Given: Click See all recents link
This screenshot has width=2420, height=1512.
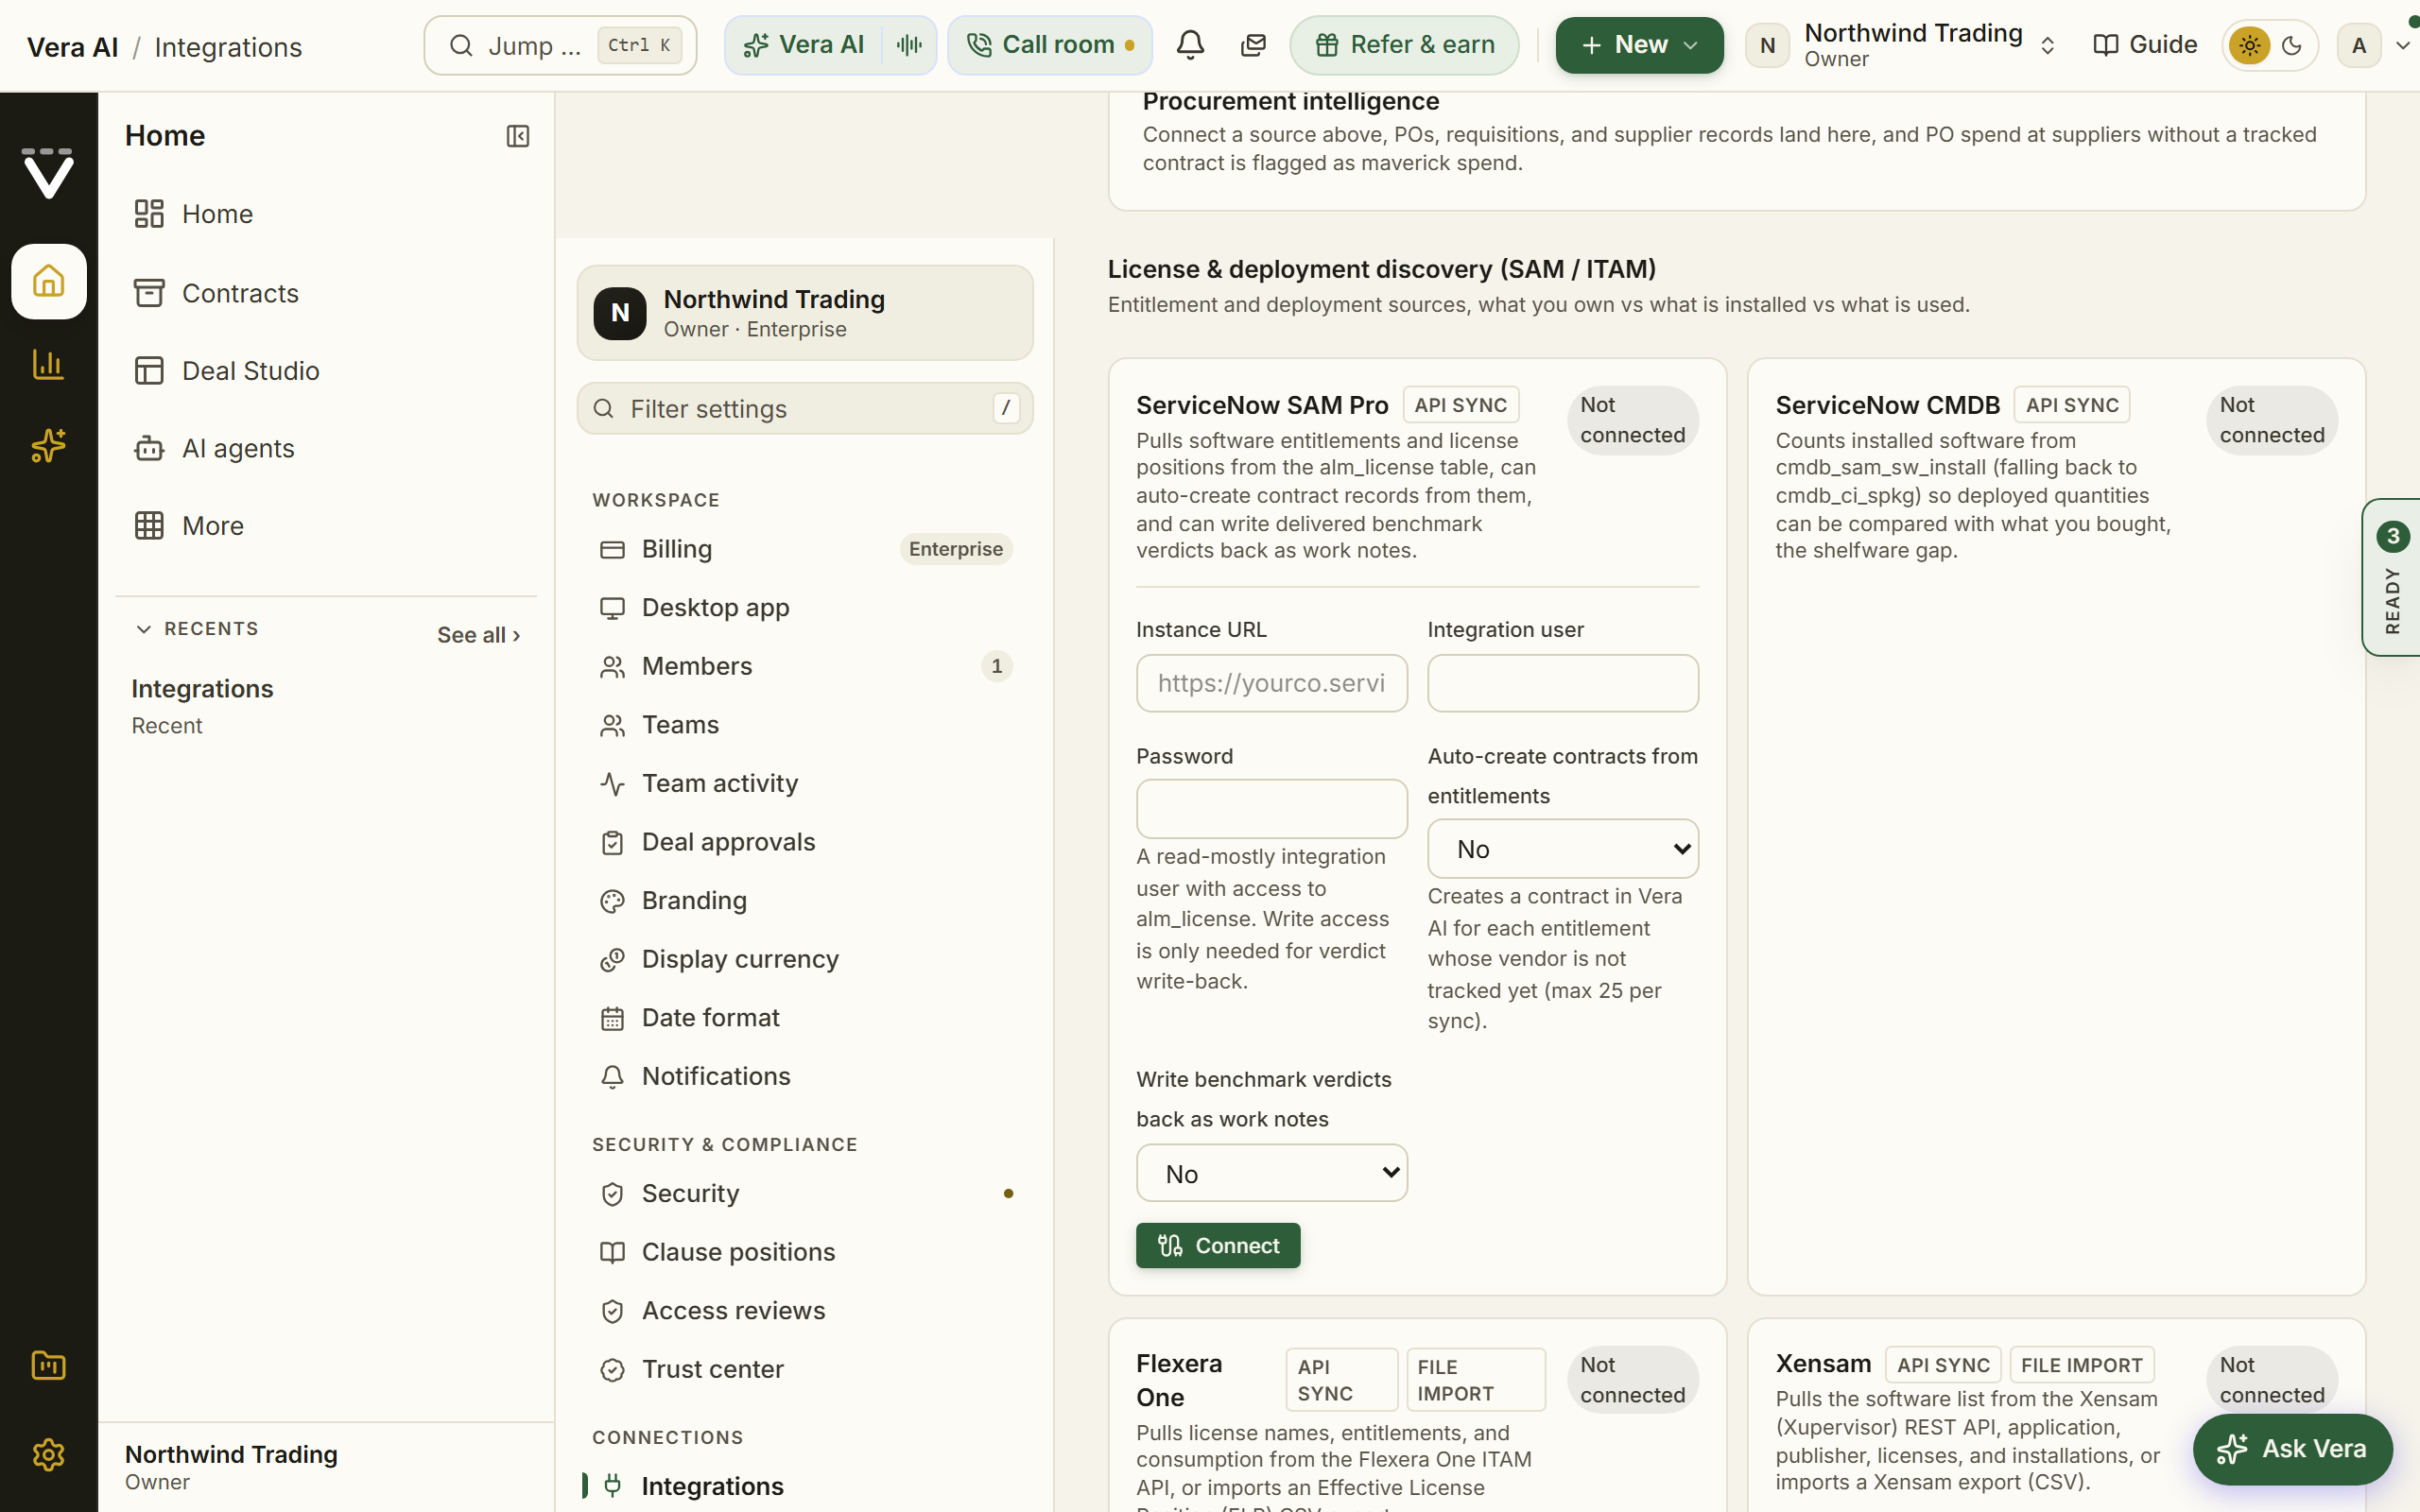Looking at the screenshot, I should pyautogui.click(x=478, y=635).
